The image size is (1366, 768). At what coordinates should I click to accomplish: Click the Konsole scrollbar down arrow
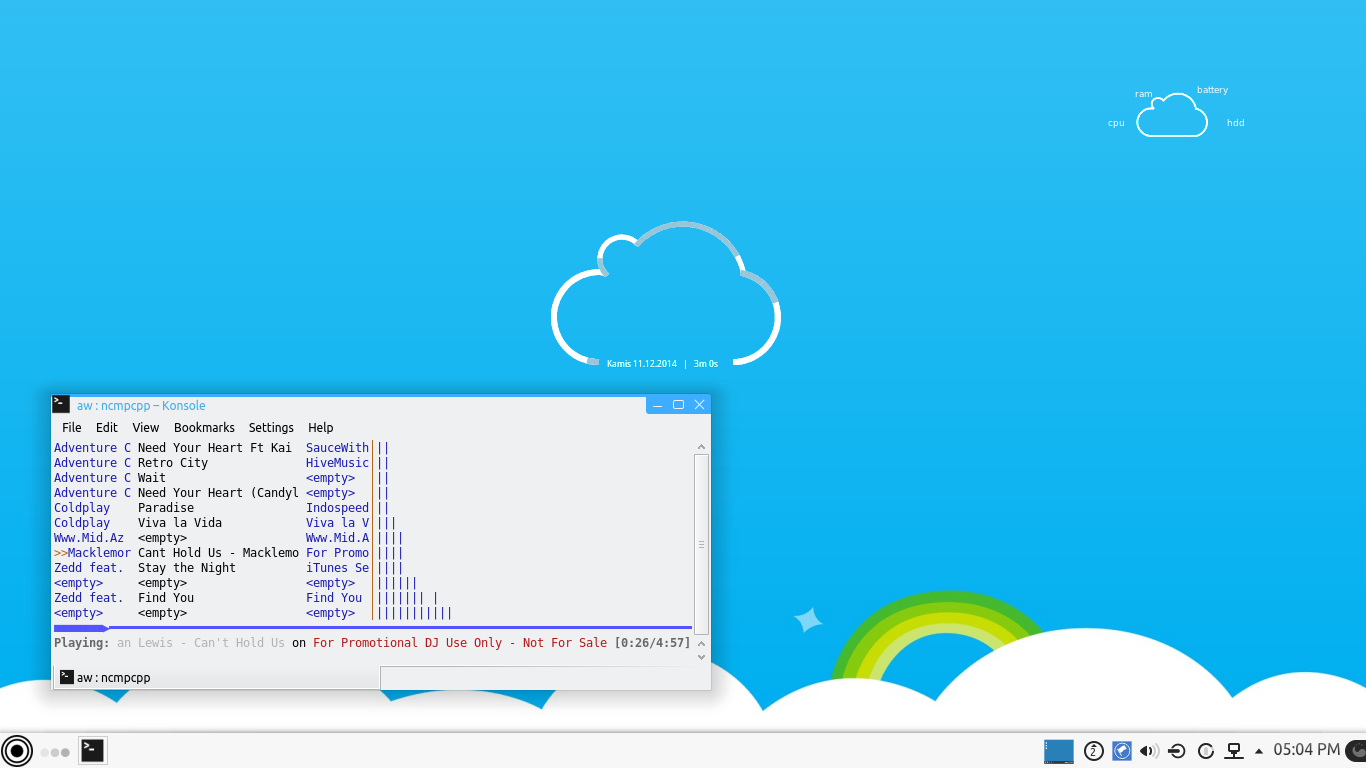point(701,657)
